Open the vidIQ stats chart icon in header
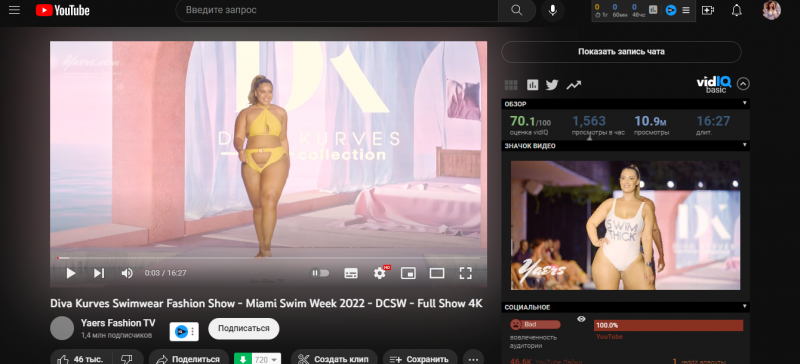The image size is (800, 364). point(653,10)
